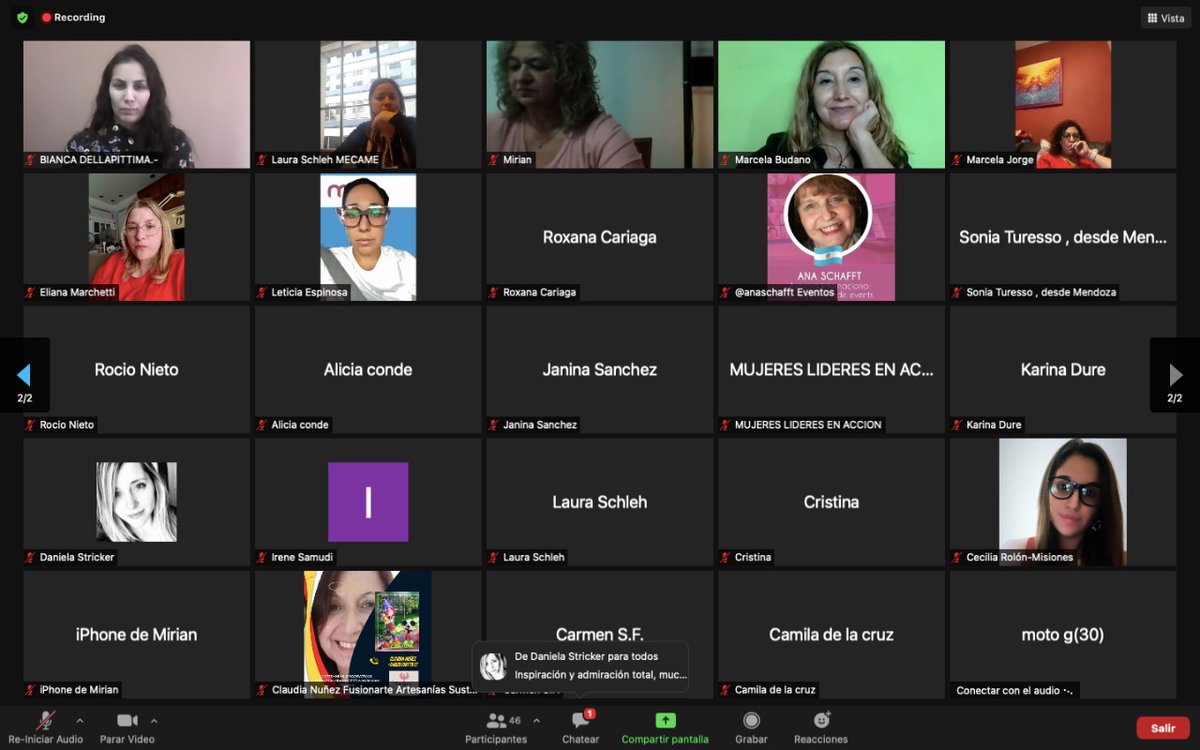The image size is (1200, 750).
Task: Click muted mic icon beside Eliana Marchetti label
Action: click(31, 293)
